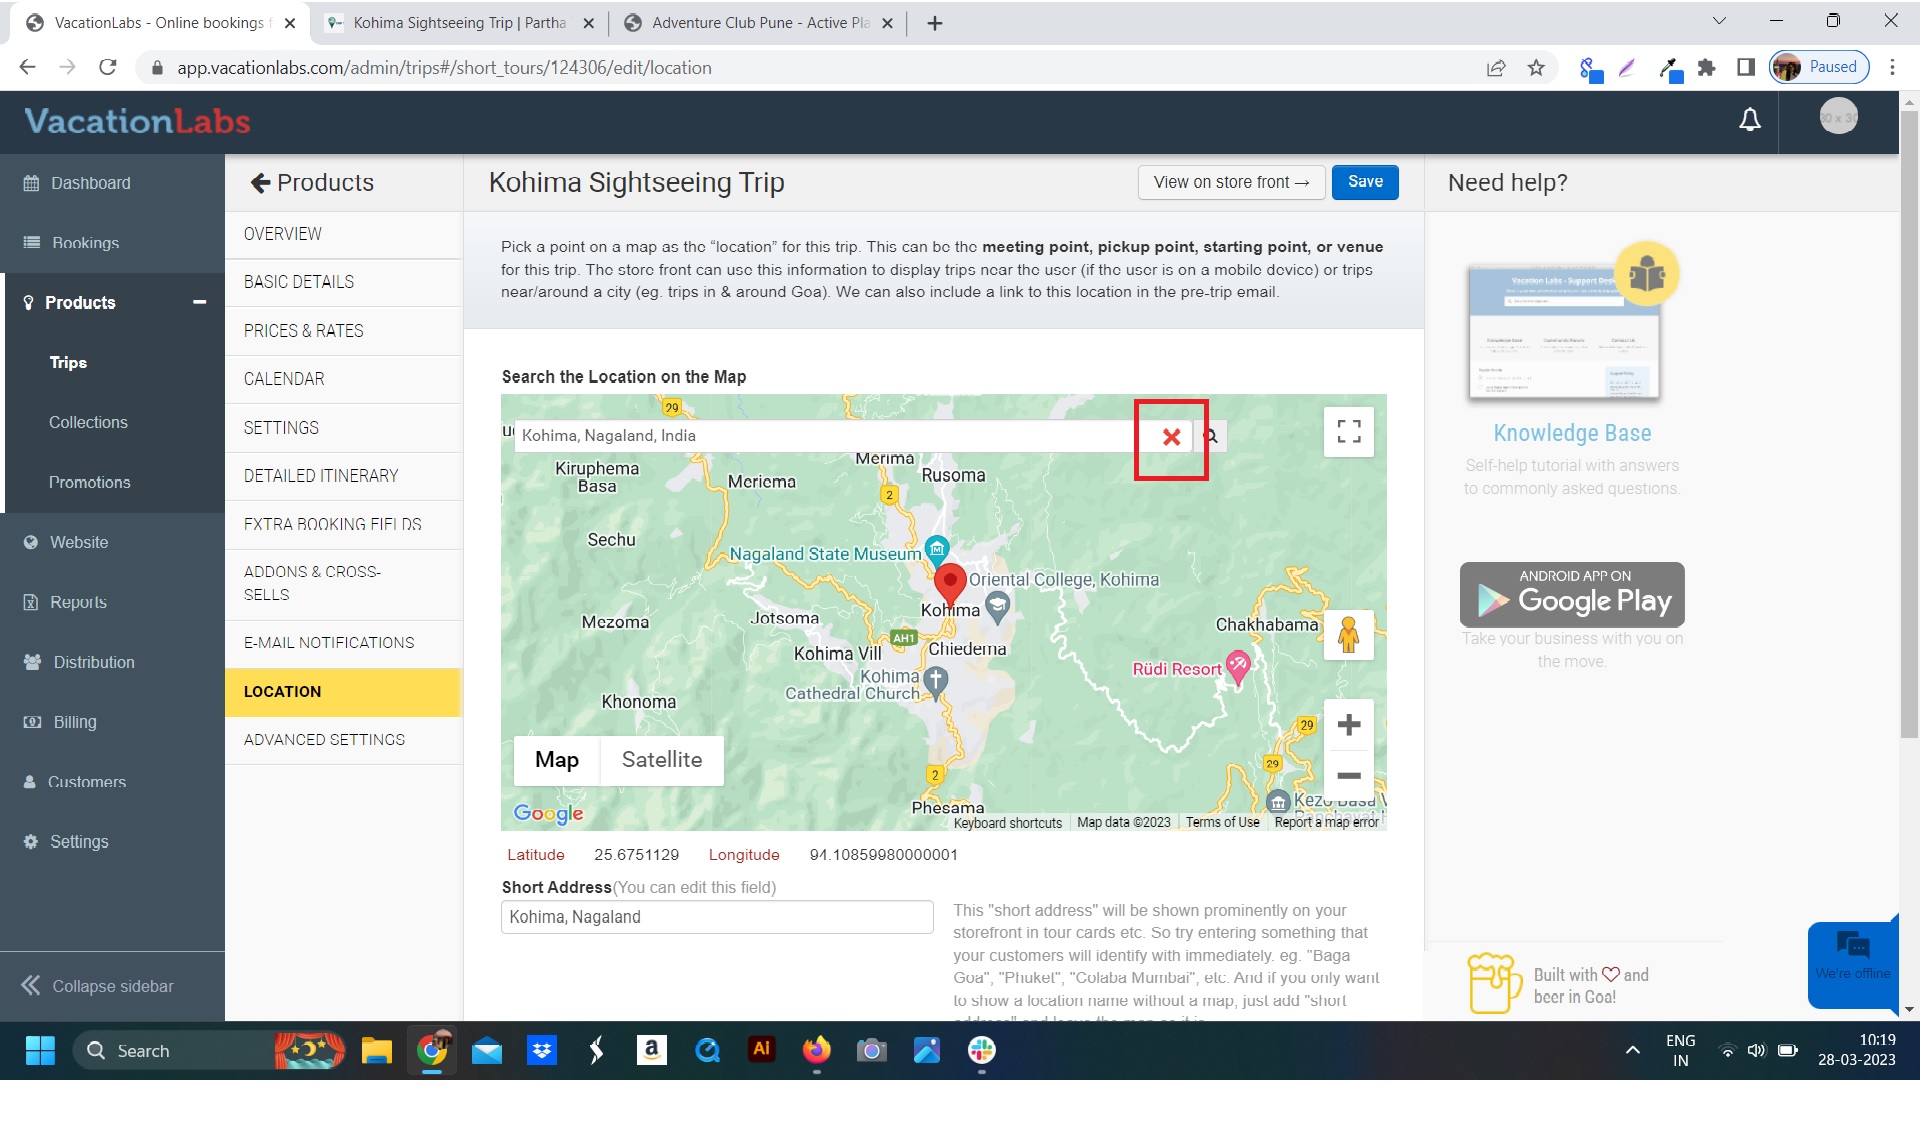Zoom in on the map

tap(1351, 725)
